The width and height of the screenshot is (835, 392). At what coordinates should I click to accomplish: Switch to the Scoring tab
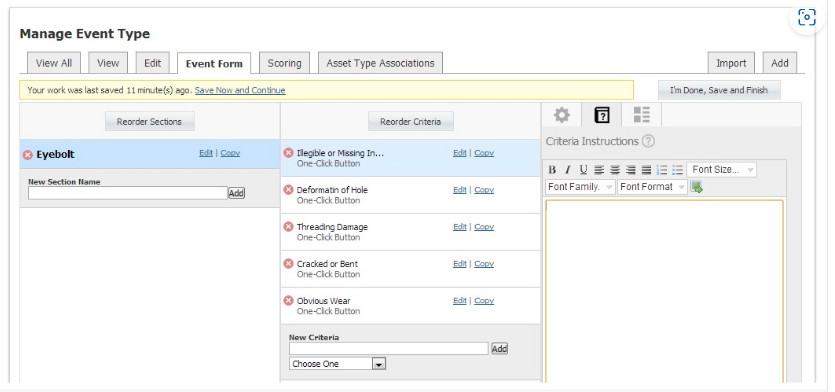284,63
